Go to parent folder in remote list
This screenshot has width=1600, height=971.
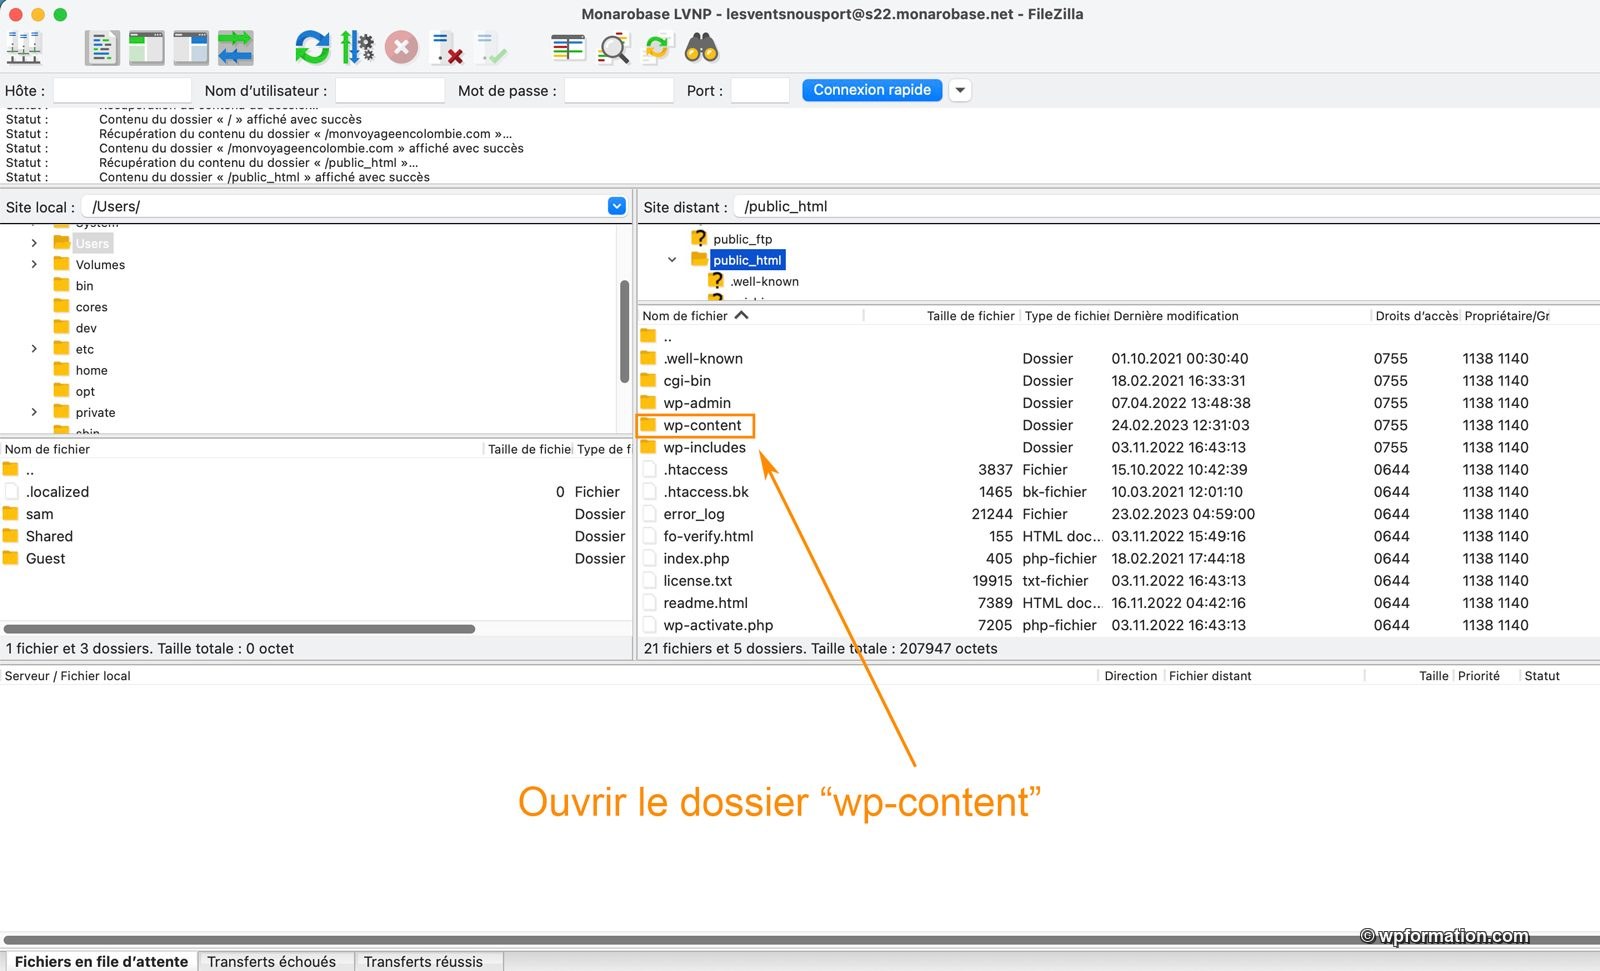pyautogui.click(x=667, y=337)
